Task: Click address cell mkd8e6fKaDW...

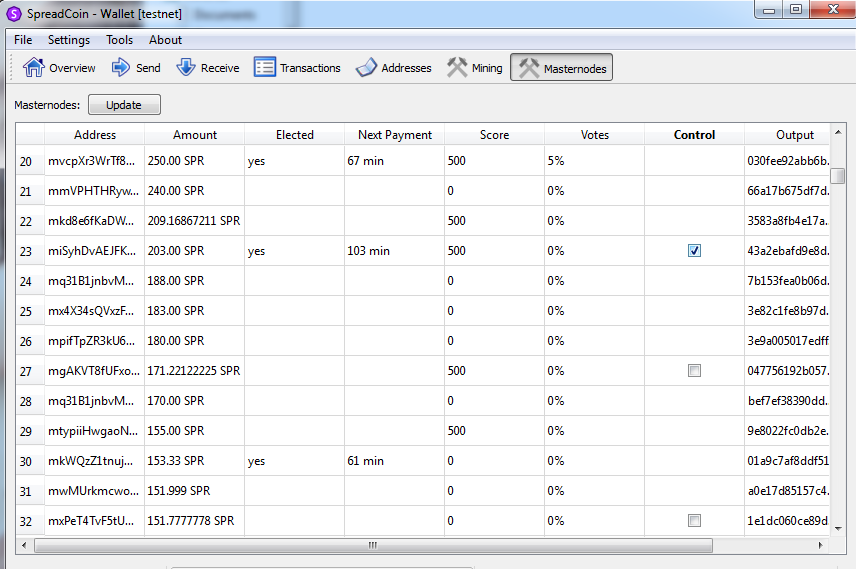Action: (x=94, y=221)
